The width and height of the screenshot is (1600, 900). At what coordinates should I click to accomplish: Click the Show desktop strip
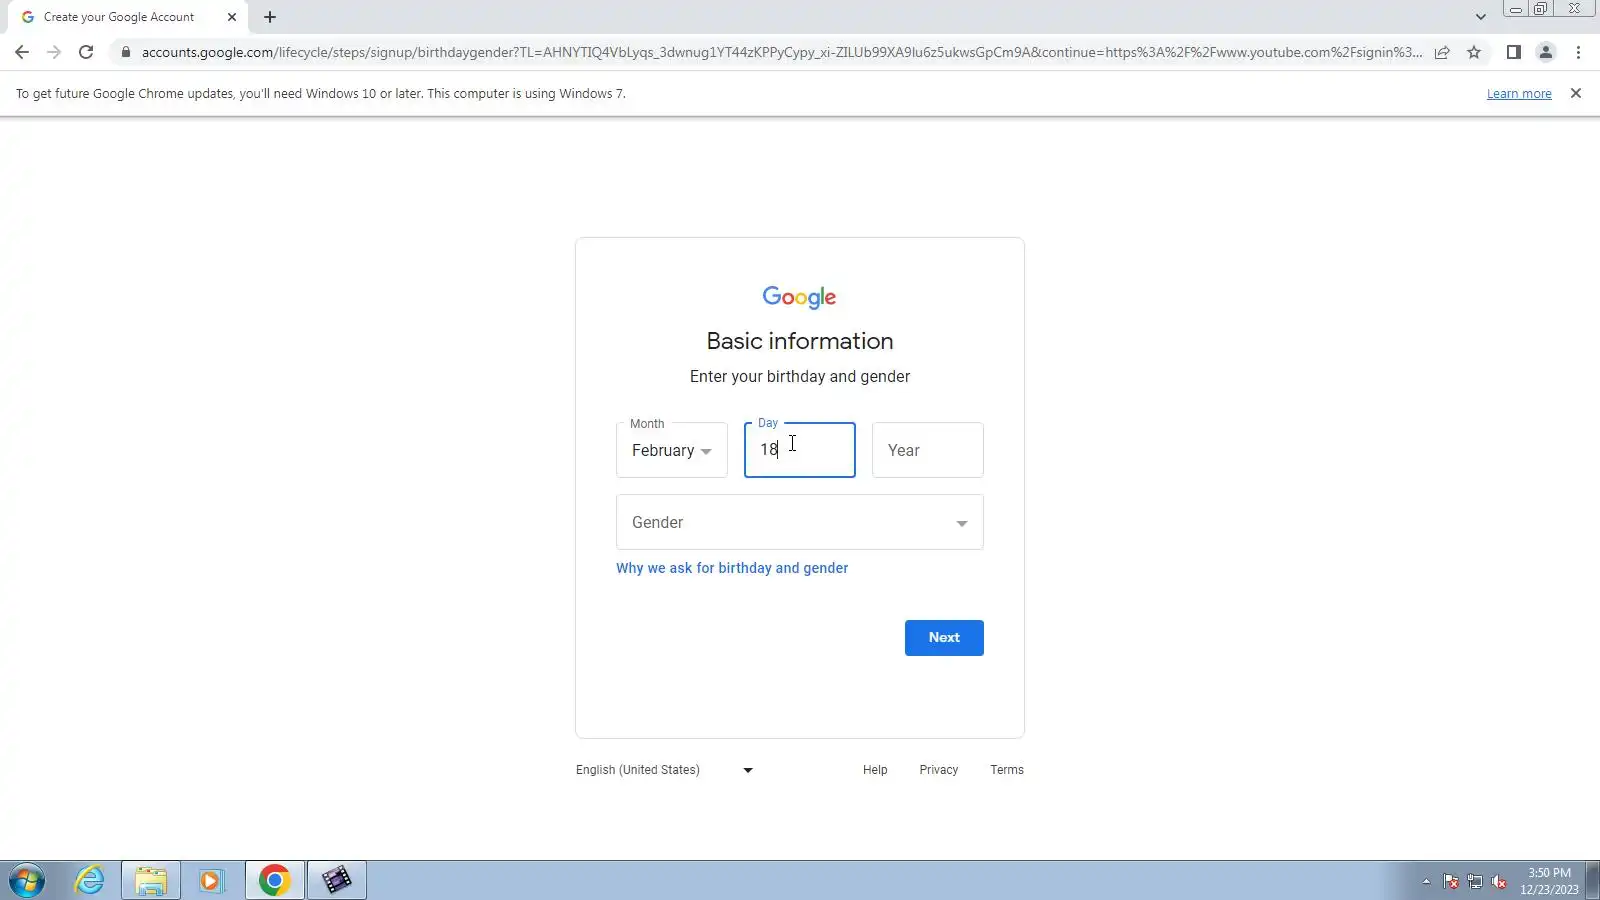[x=1593, y=880]
